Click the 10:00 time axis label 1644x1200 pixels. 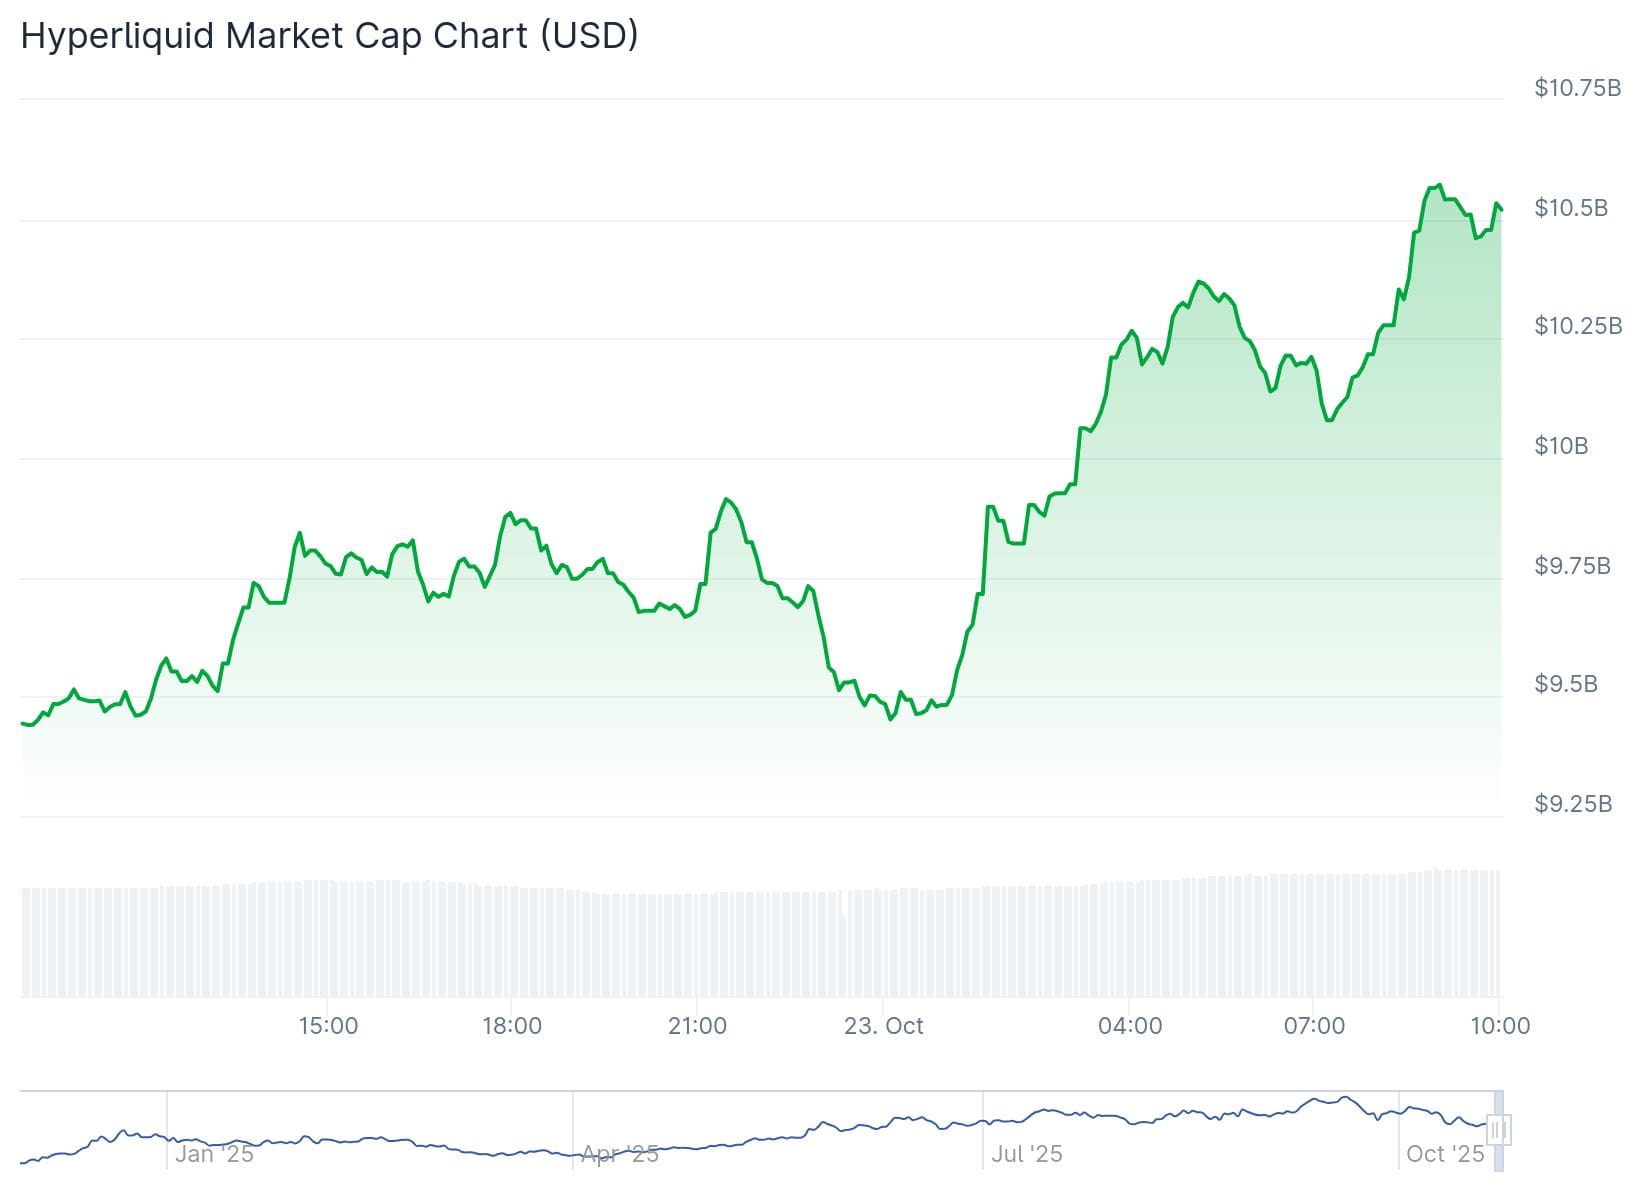(1500, 1026)
